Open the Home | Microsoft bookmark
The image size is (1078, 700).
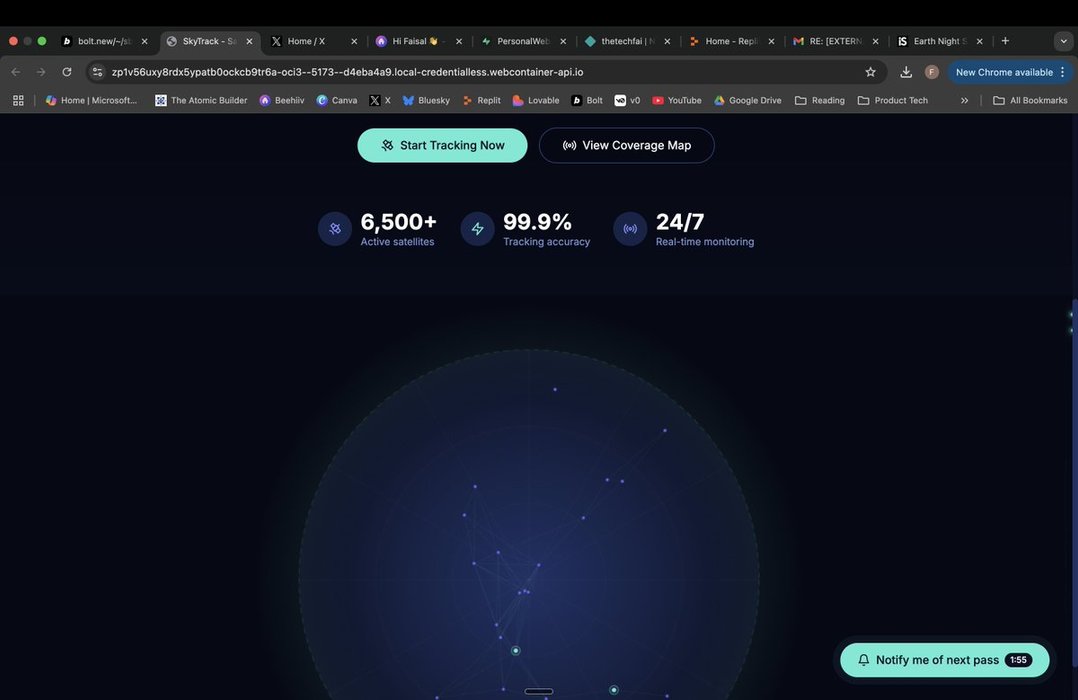coord(91,100)
